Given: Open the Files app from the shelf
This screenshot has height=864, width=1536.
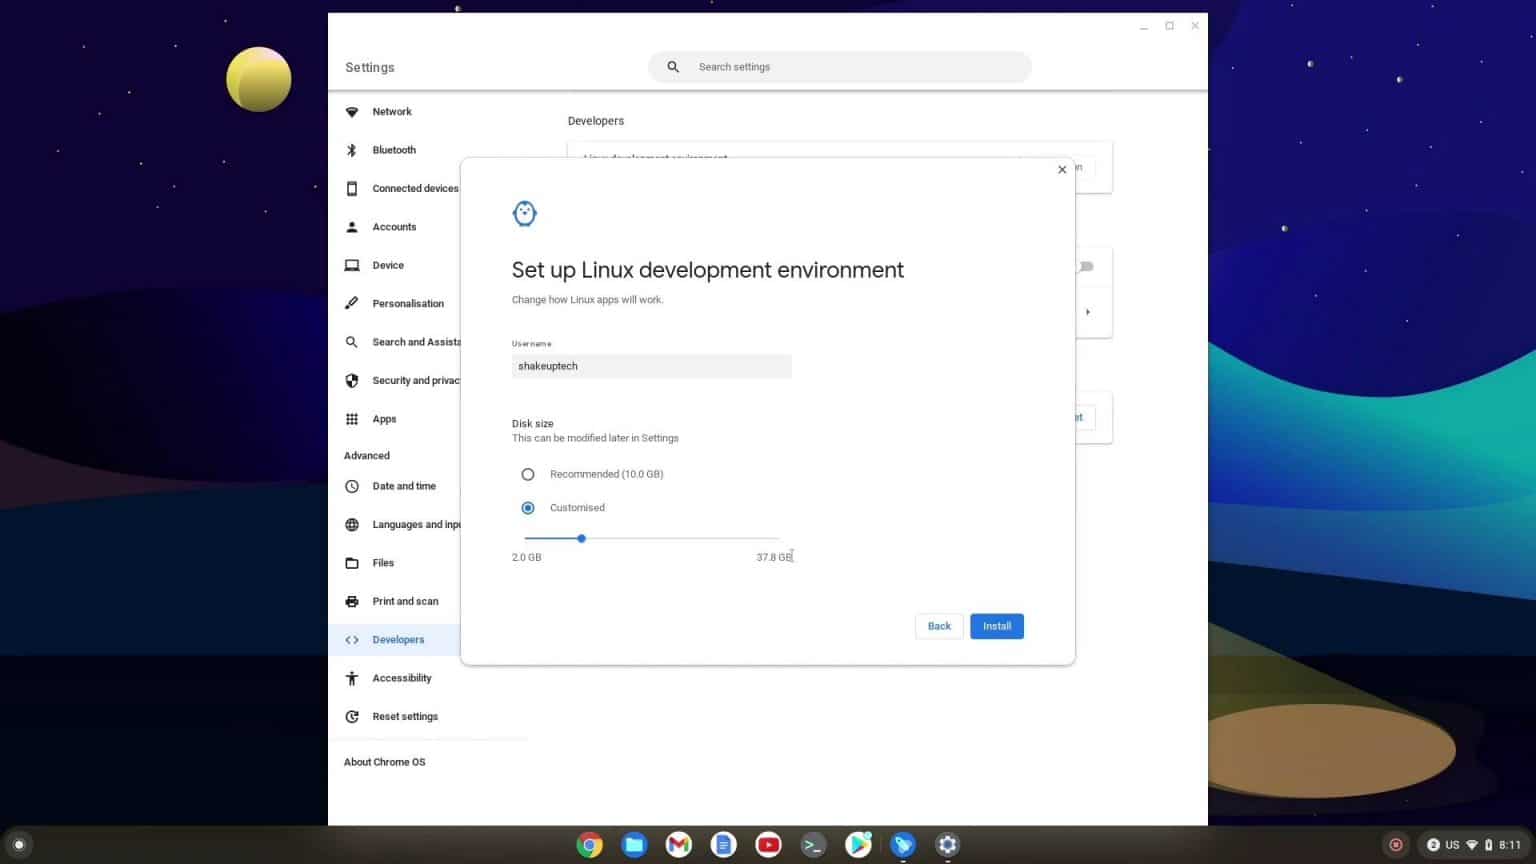Looking at the screenshot, I should (x=634, y=844).
